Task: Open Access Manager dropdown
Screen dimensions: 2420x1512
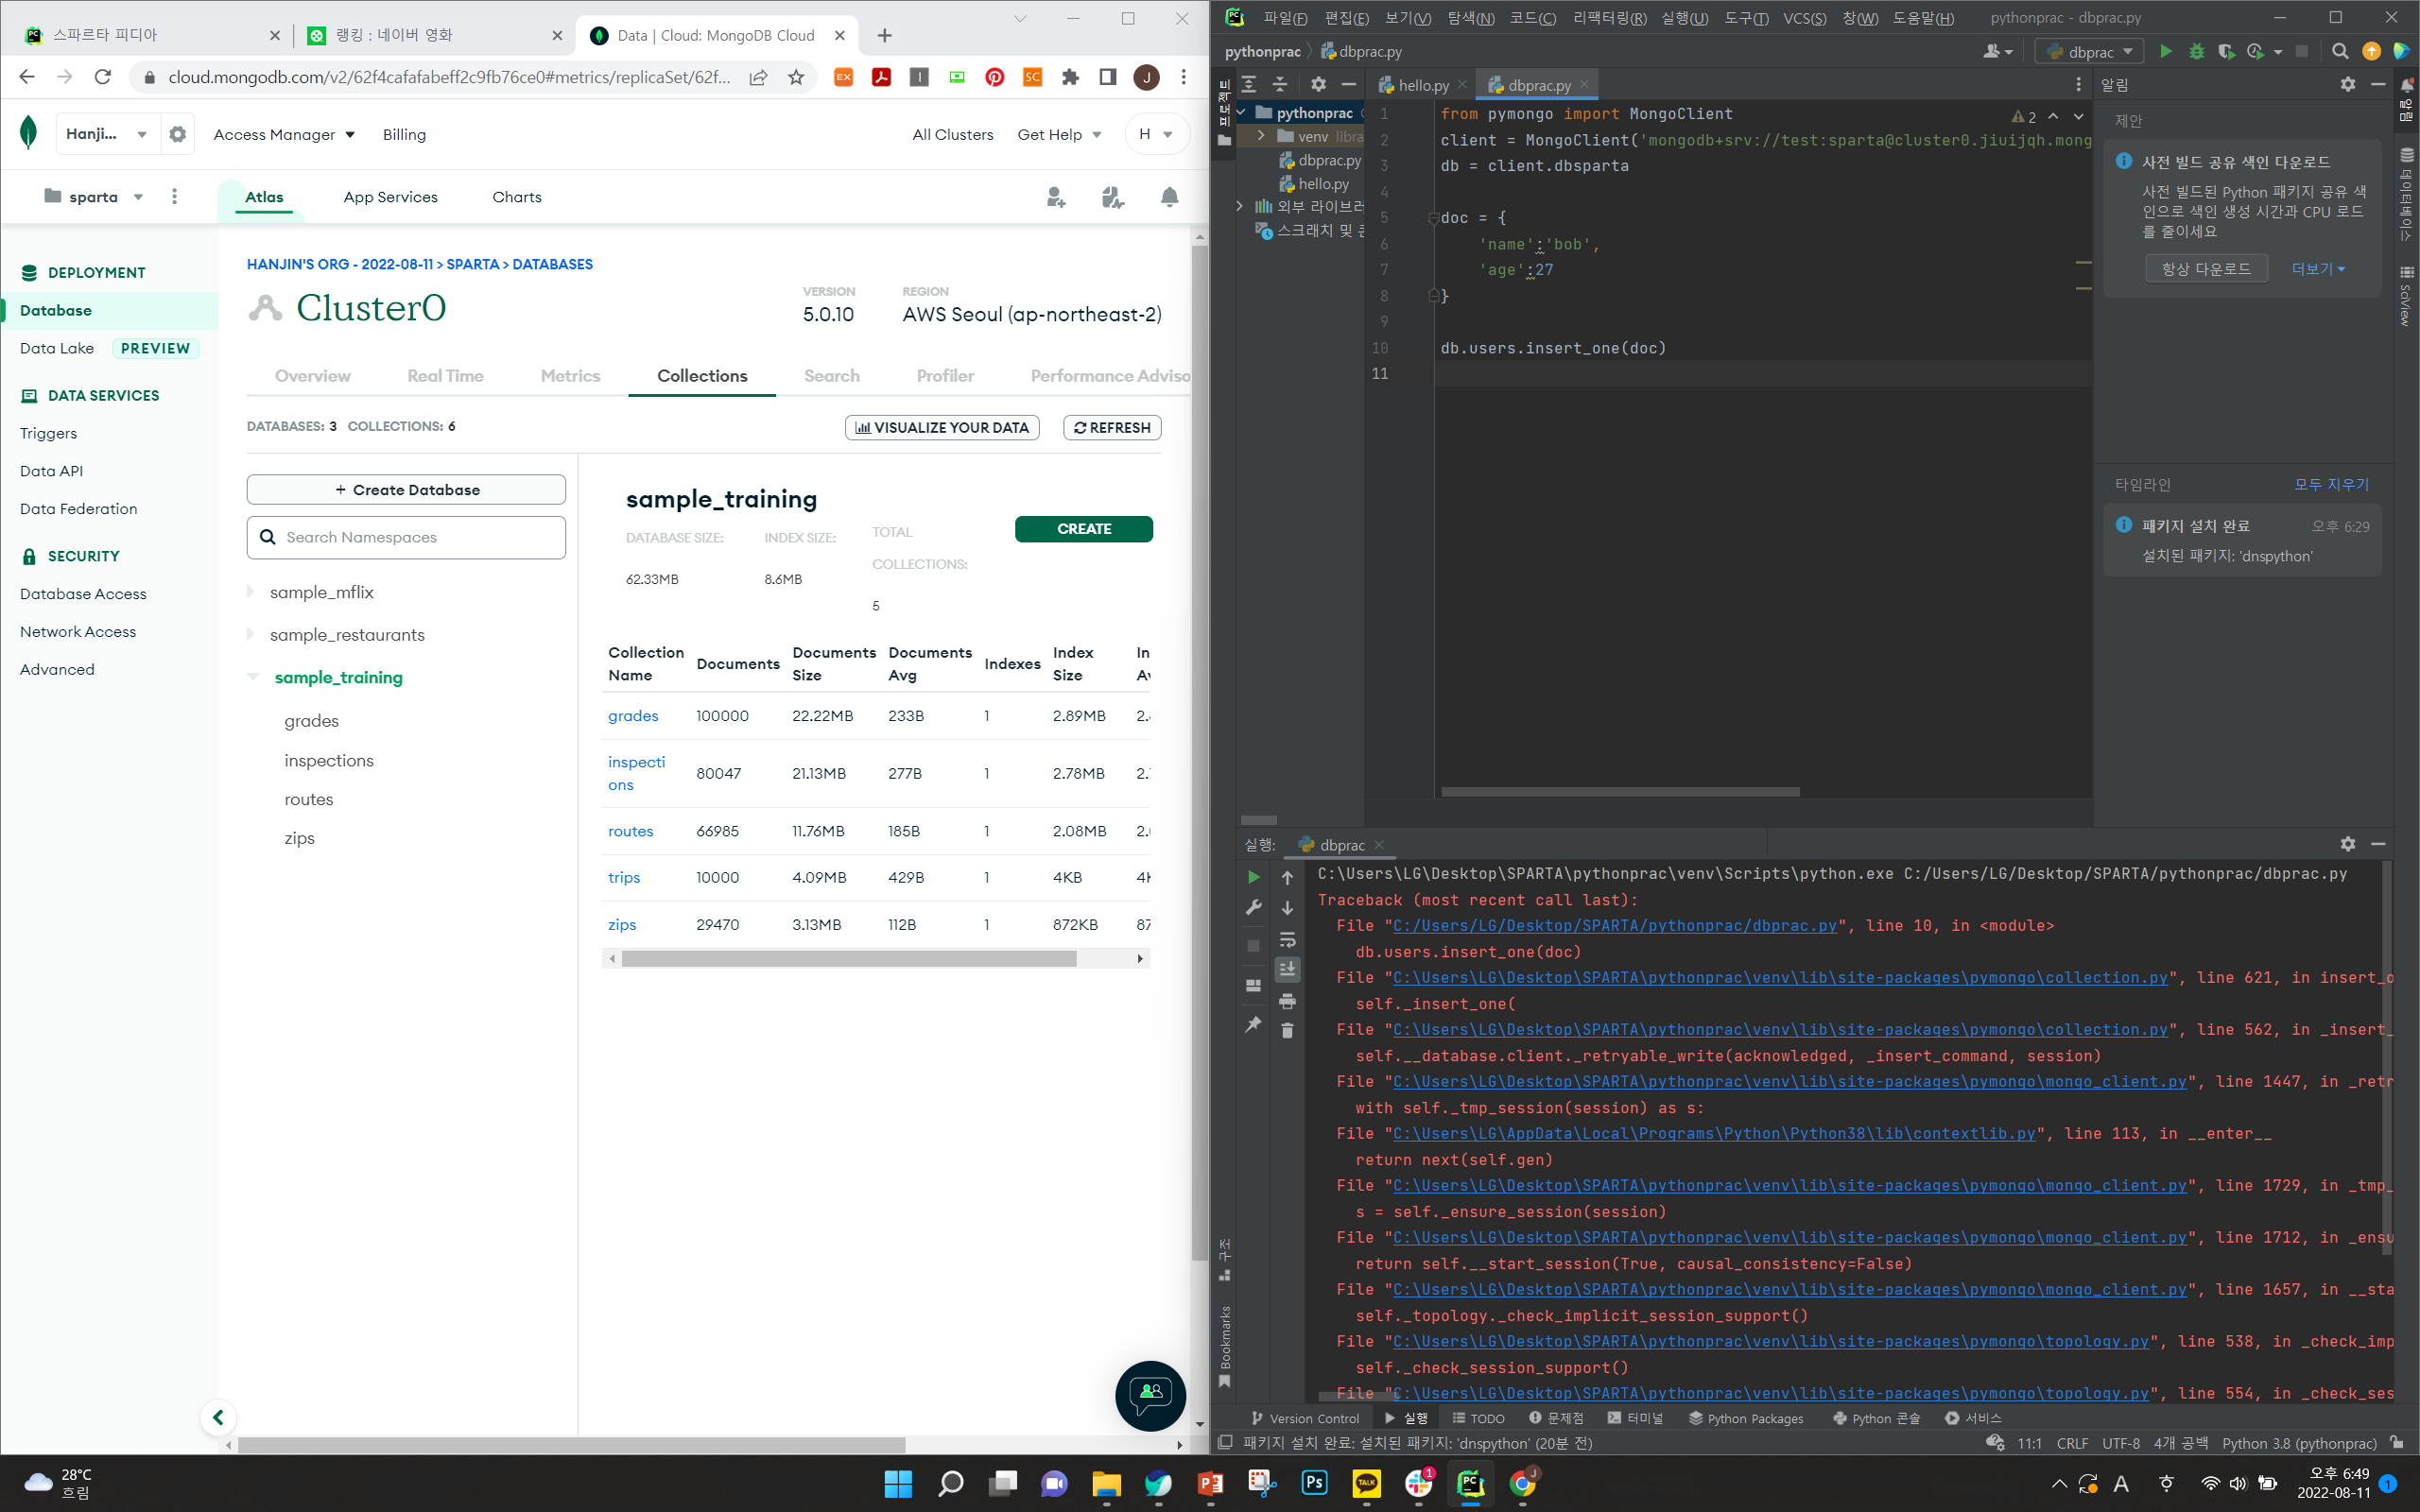Action: tap(284, 134)
